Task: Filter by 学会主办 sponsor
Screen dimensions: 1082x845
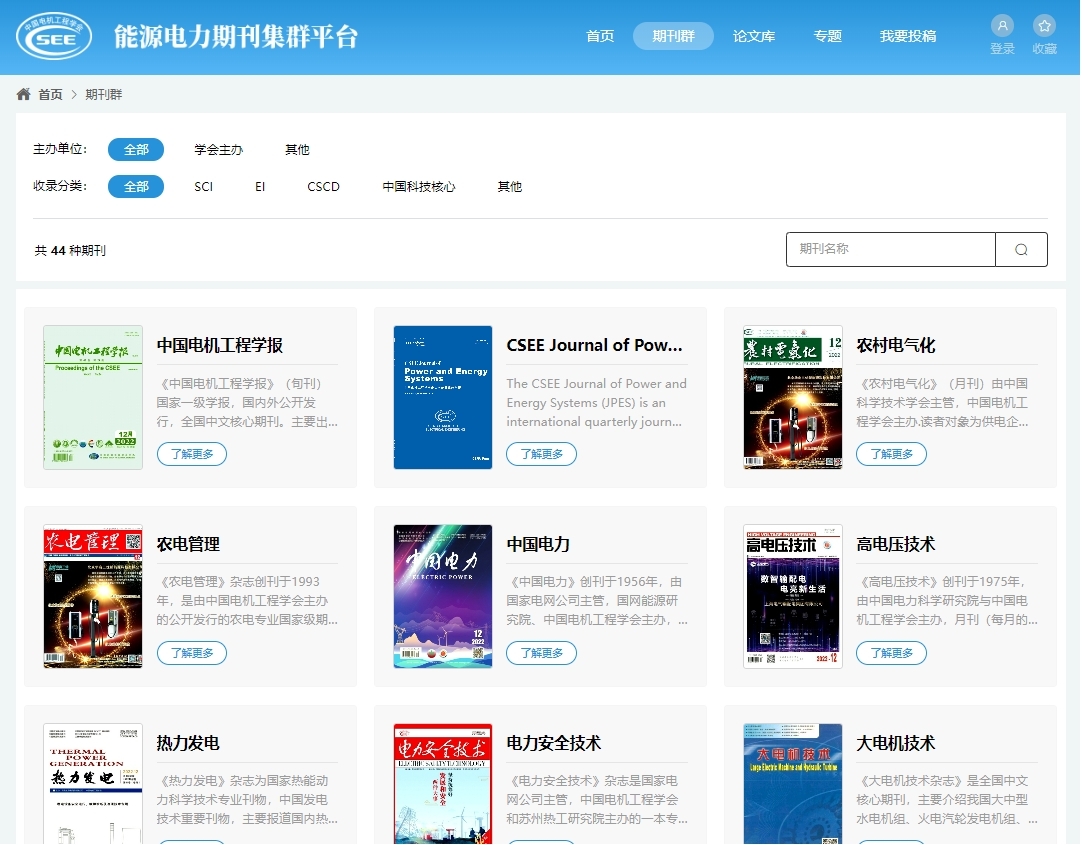Action: pos(218,150)
